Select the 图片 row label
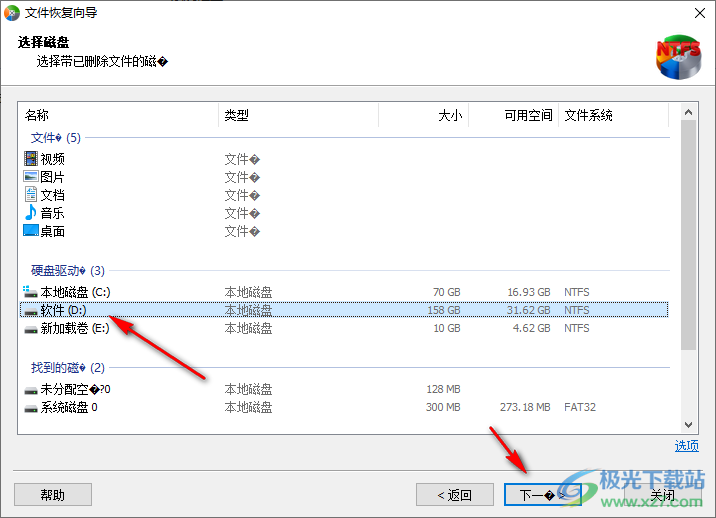Viewport: 716px width, 518px height. [x=53, y=177]
